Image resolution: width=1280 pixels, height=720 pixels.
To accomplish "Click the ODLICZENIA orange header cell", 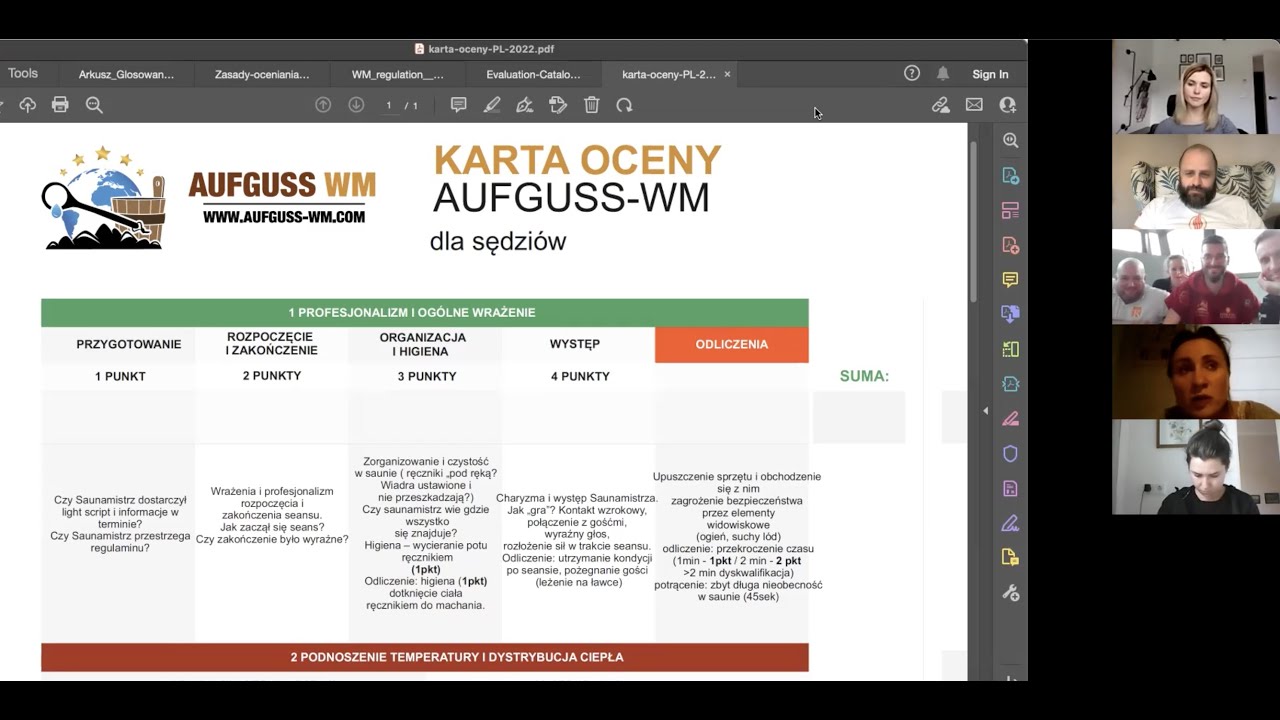I will [x=732, y=344].
